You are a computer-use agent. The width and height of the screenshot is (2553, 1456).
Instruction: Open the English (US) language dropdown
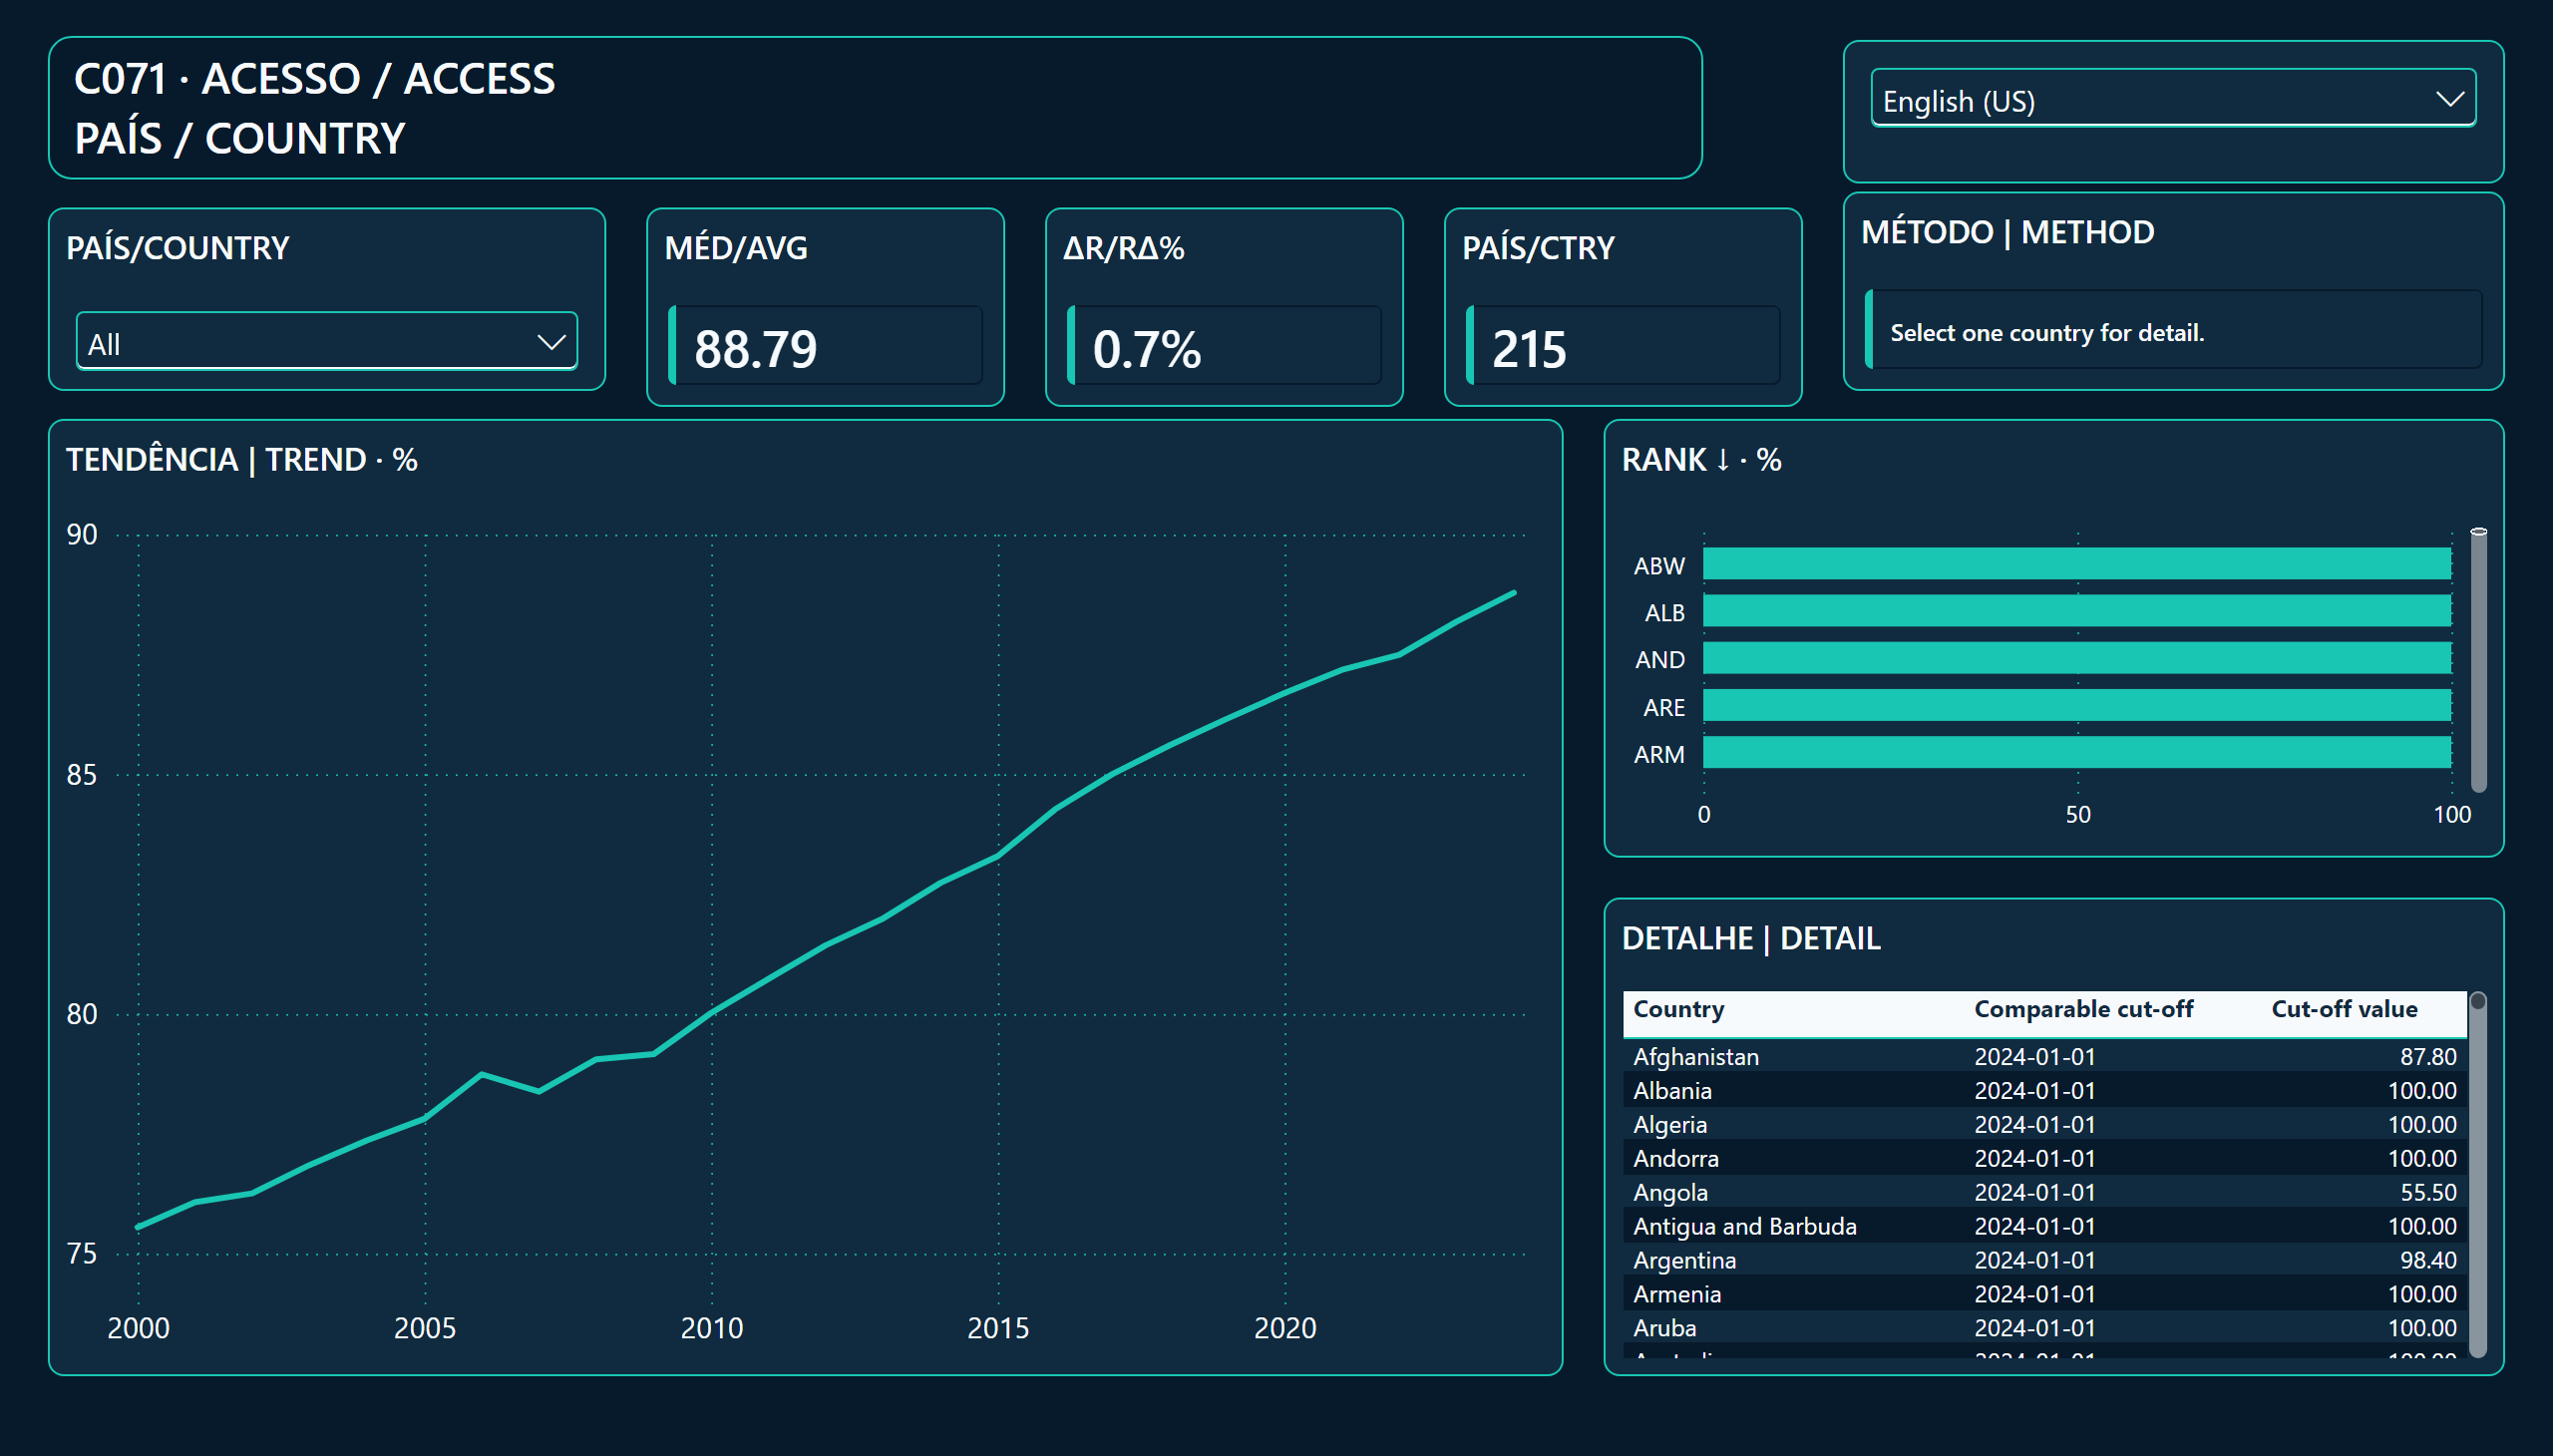point(2172,99)
